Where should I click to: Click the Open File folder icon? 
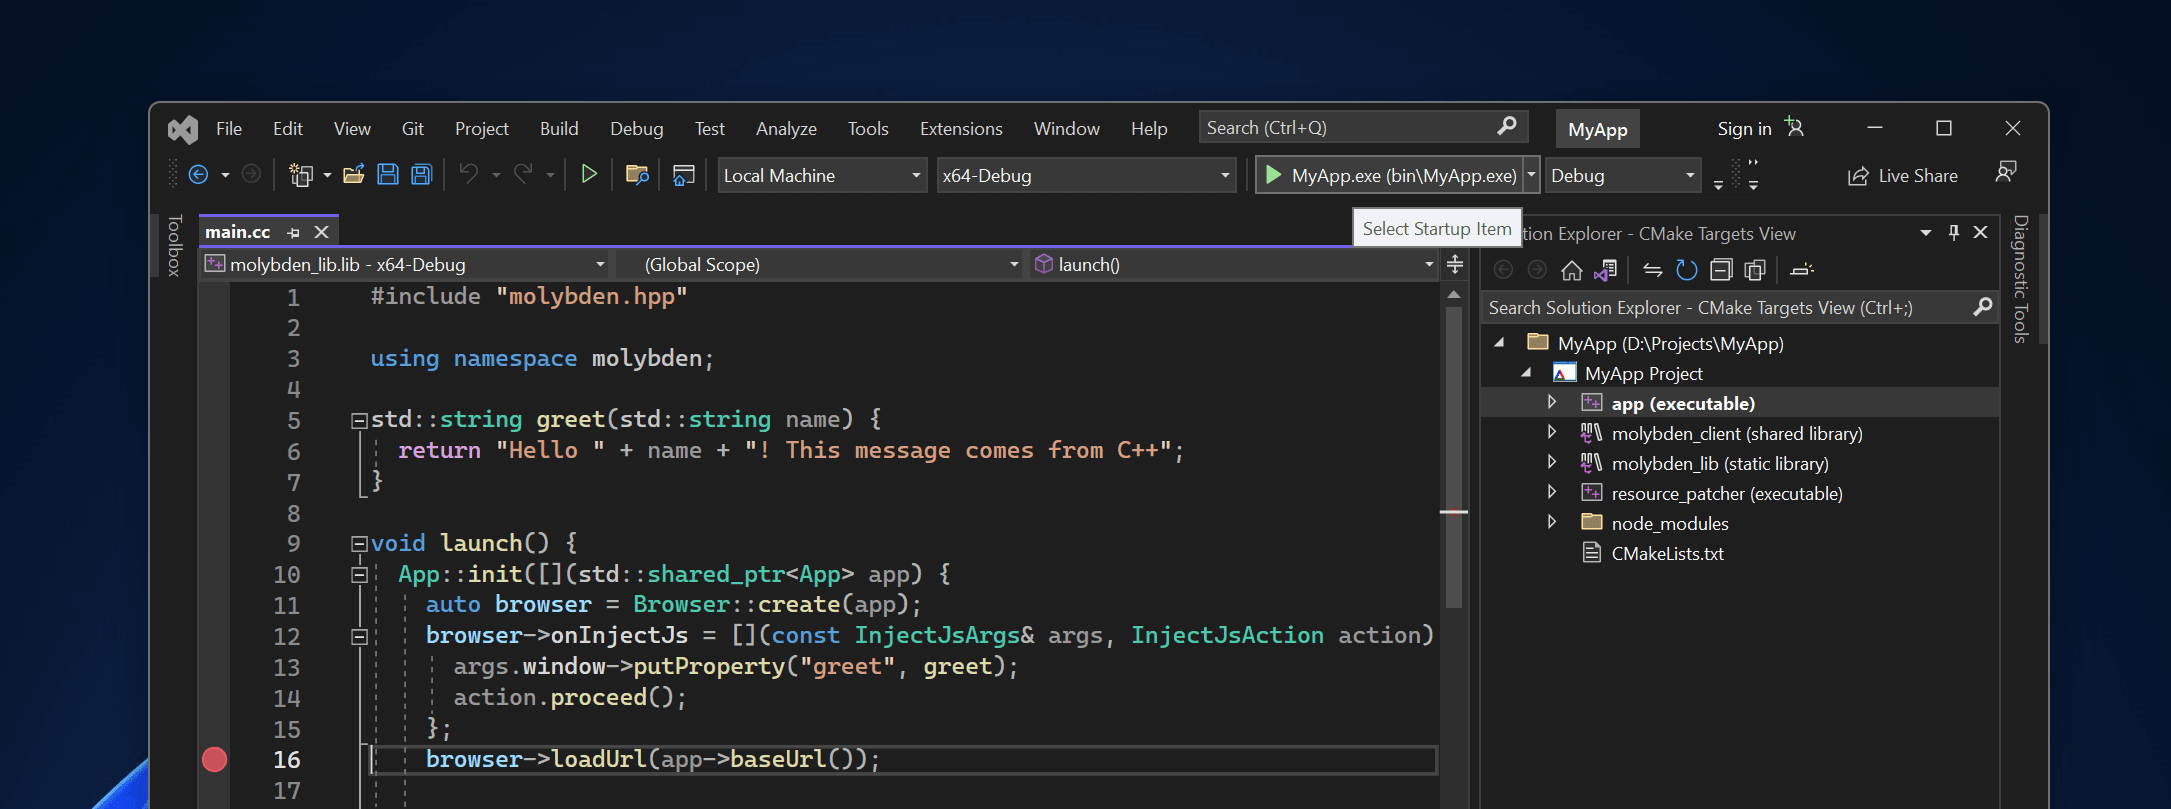(353, 175)
